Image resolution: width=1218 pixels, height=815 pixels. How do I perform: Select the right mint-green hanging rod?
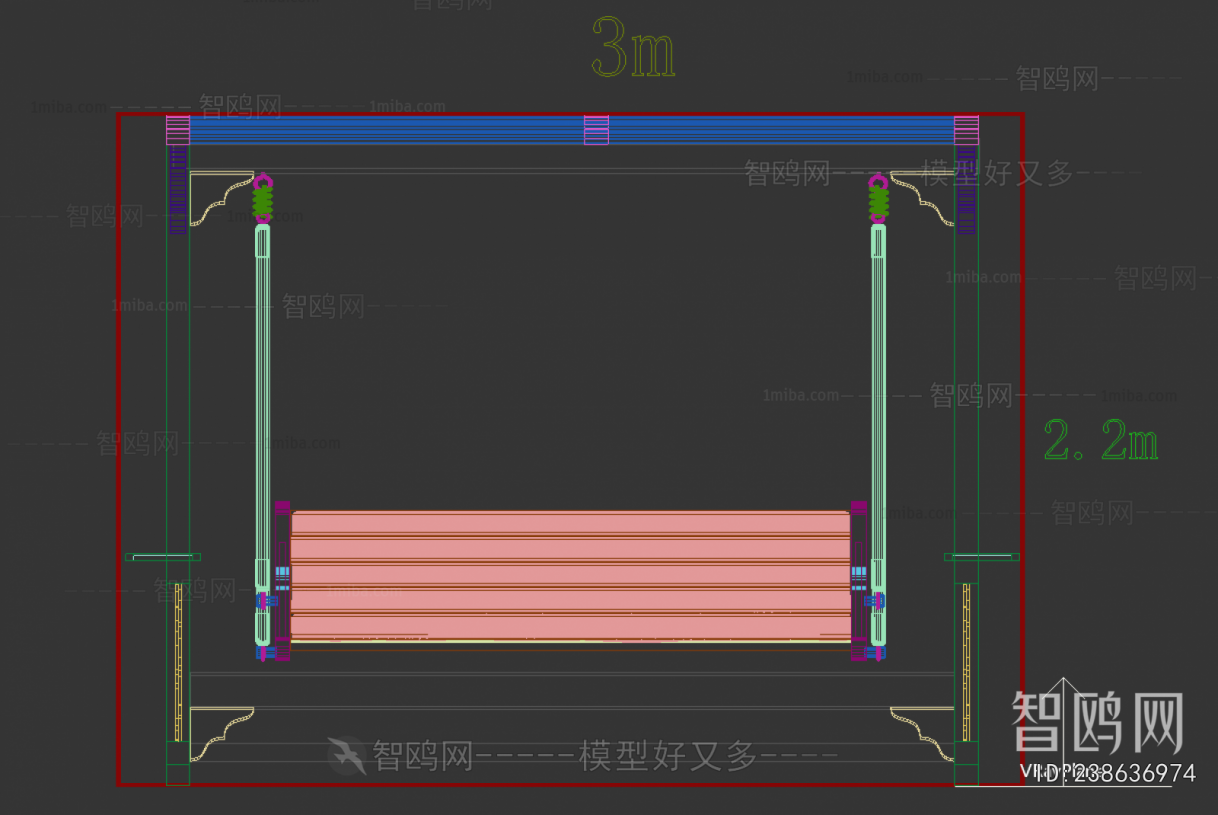878,400
